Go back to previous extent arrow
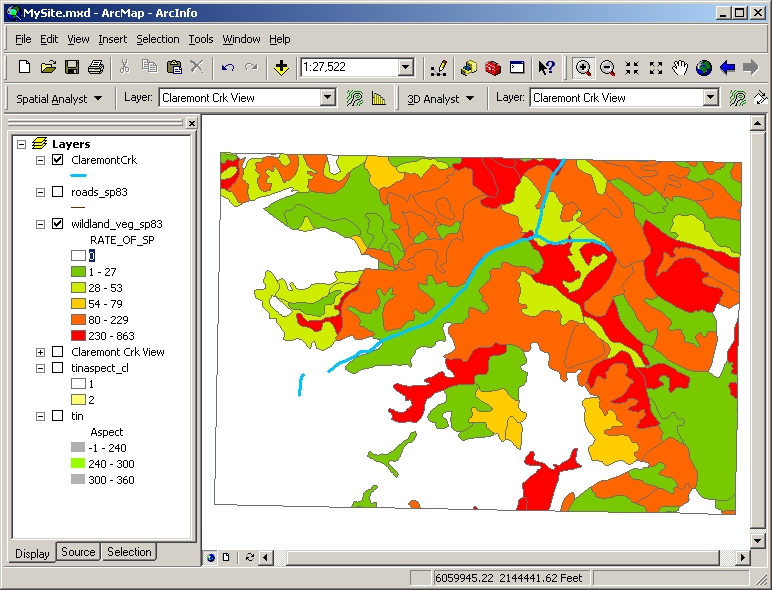Viewport: 772px width, 590px height. click(x=728, y=68)
